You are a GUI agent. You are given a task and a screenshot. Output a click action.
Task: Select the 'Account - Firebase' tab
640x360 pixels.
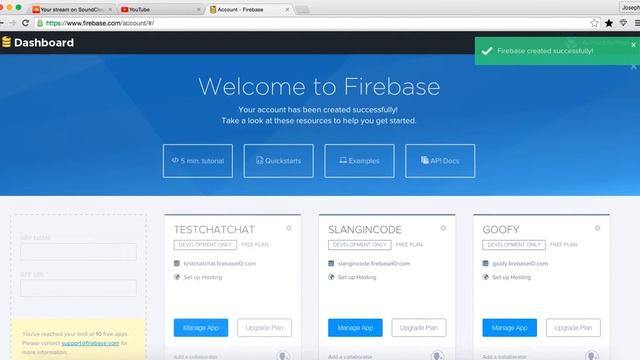click(249, 9)
